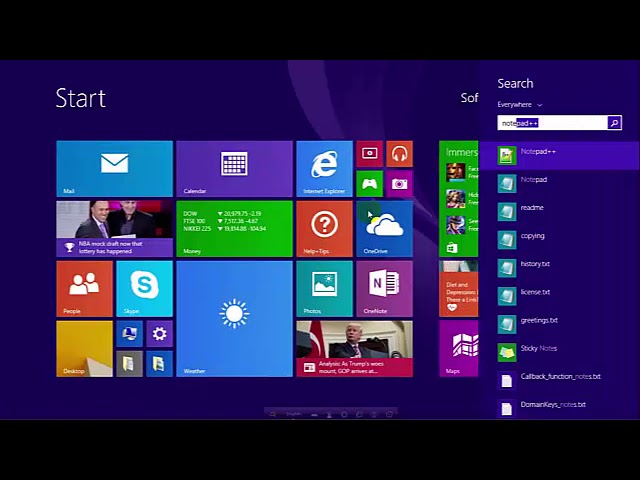Open the license.txt search result
Screen dimensions: 640x480
click(x=559, y=296)
